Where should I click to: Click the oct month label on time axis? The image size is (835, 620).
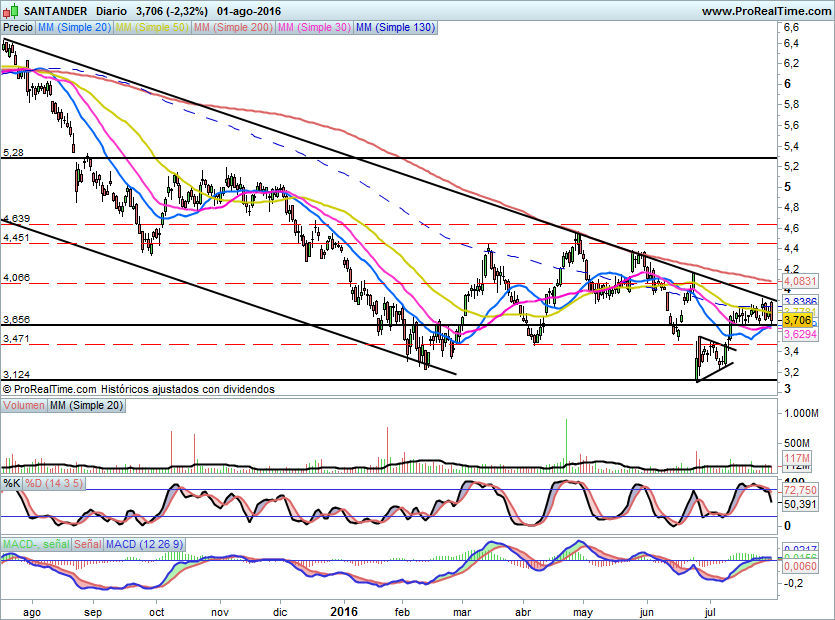(157, 613)
